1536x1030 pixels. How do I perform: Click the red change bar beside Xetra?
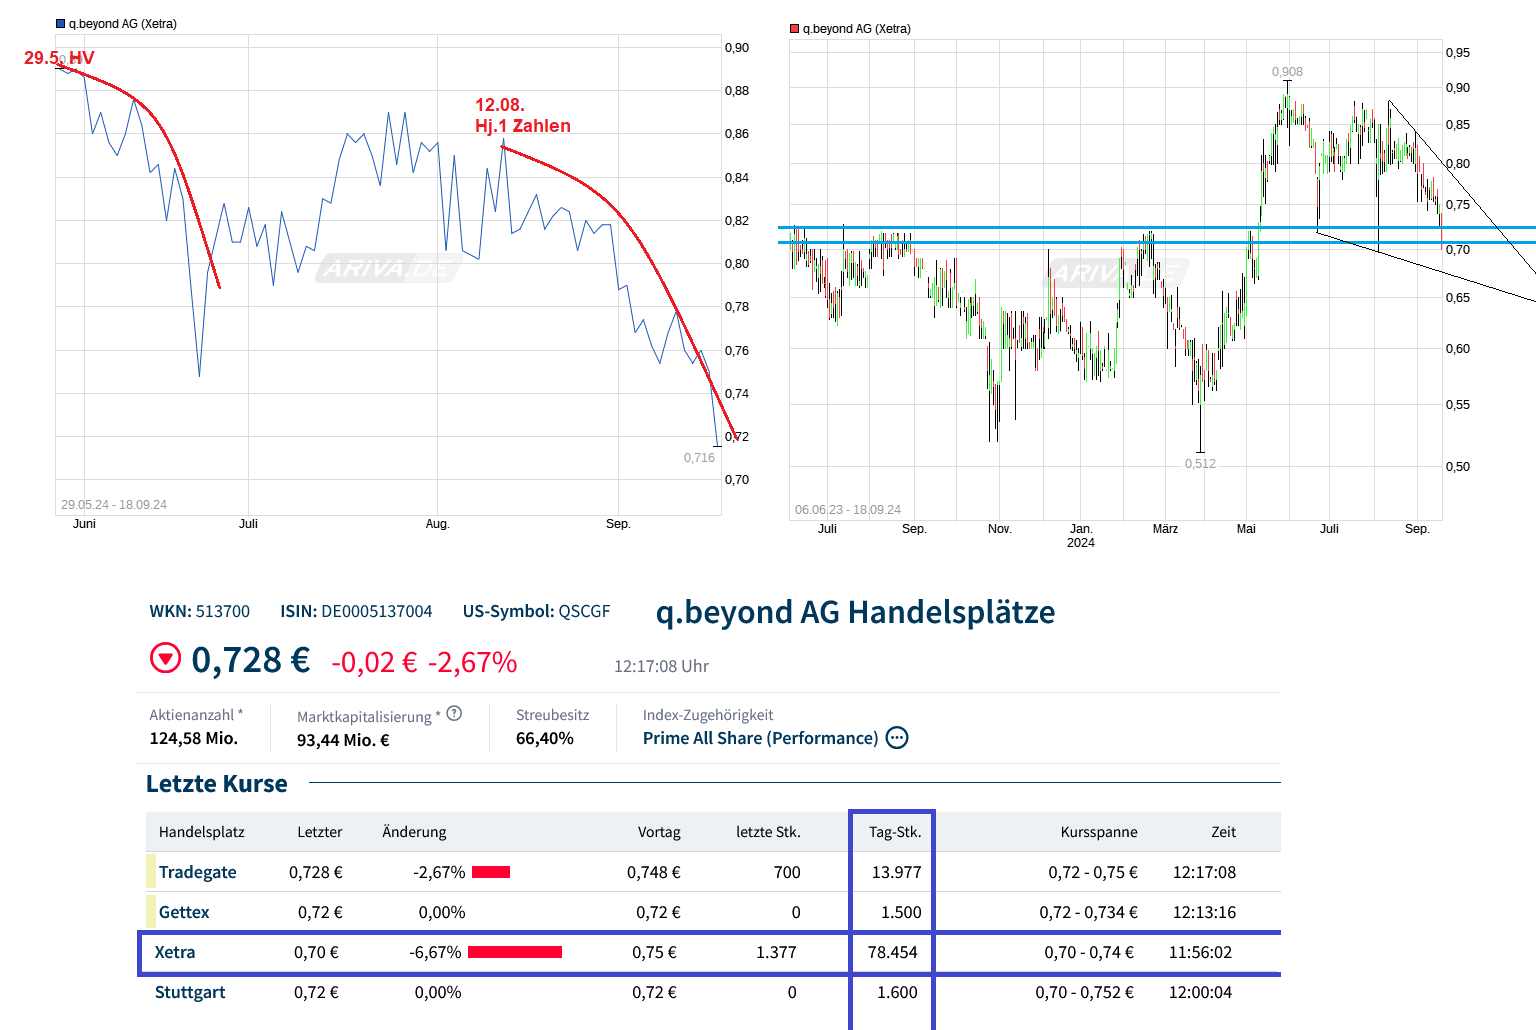tap(515, 952)
